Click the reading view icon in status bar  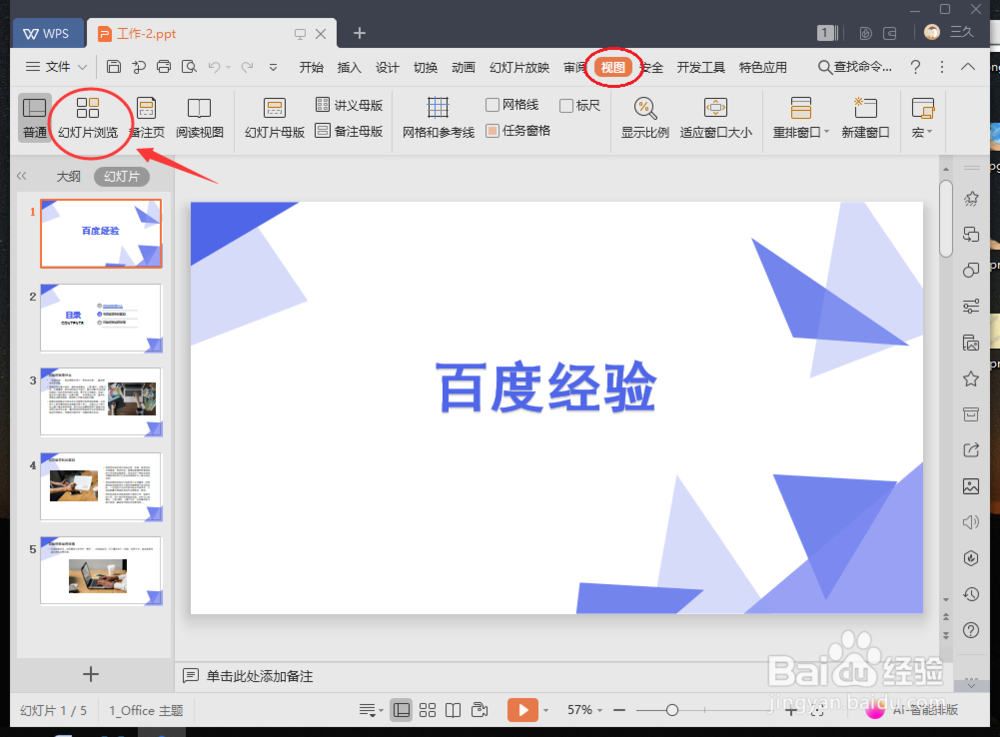(x=453, y=710)
